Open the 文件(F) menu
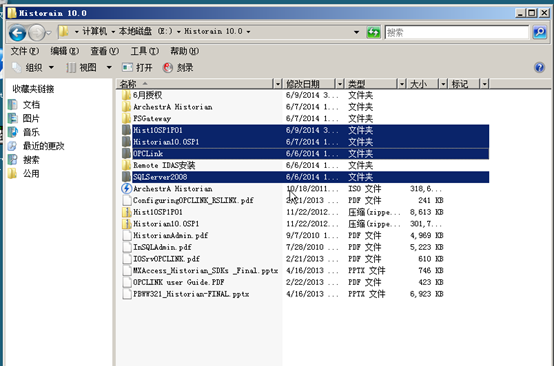The image size is (554, 366). coord(24,51)
